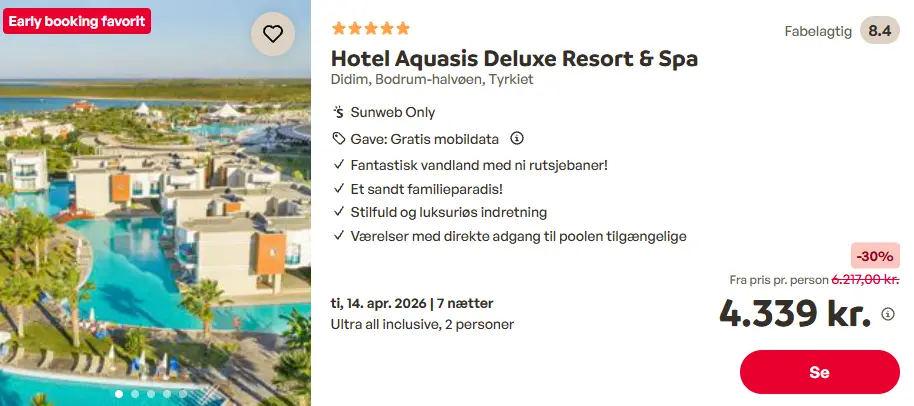The width and height of the screenshot is (914, 406).
Task: Click the Early booking favorit badge
Action: [x=77, y=20]
